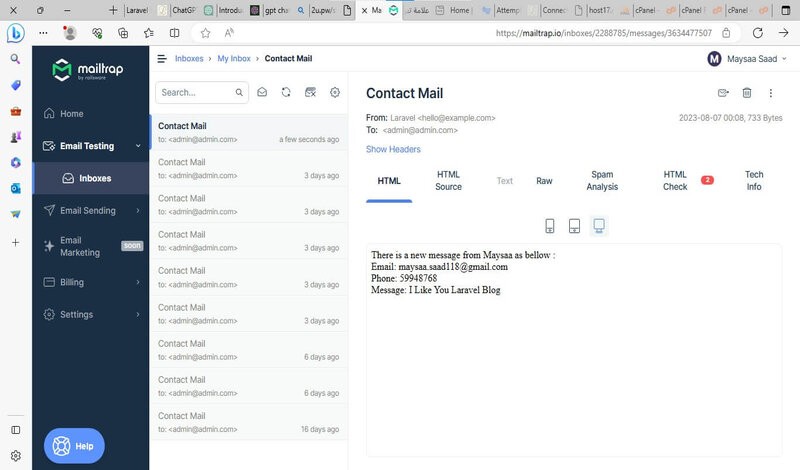The image size is (800, 470).
Task: Go to the My Inbox breadcrumb link
Action: 234,59
